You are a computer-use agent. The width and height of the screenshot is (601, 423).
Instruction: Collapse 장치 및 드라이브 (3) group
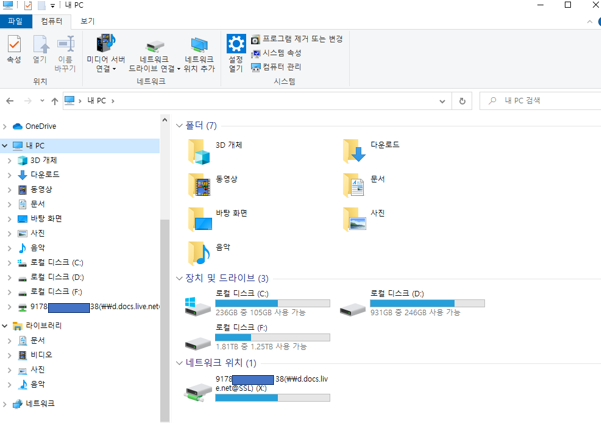pos(179,279)
